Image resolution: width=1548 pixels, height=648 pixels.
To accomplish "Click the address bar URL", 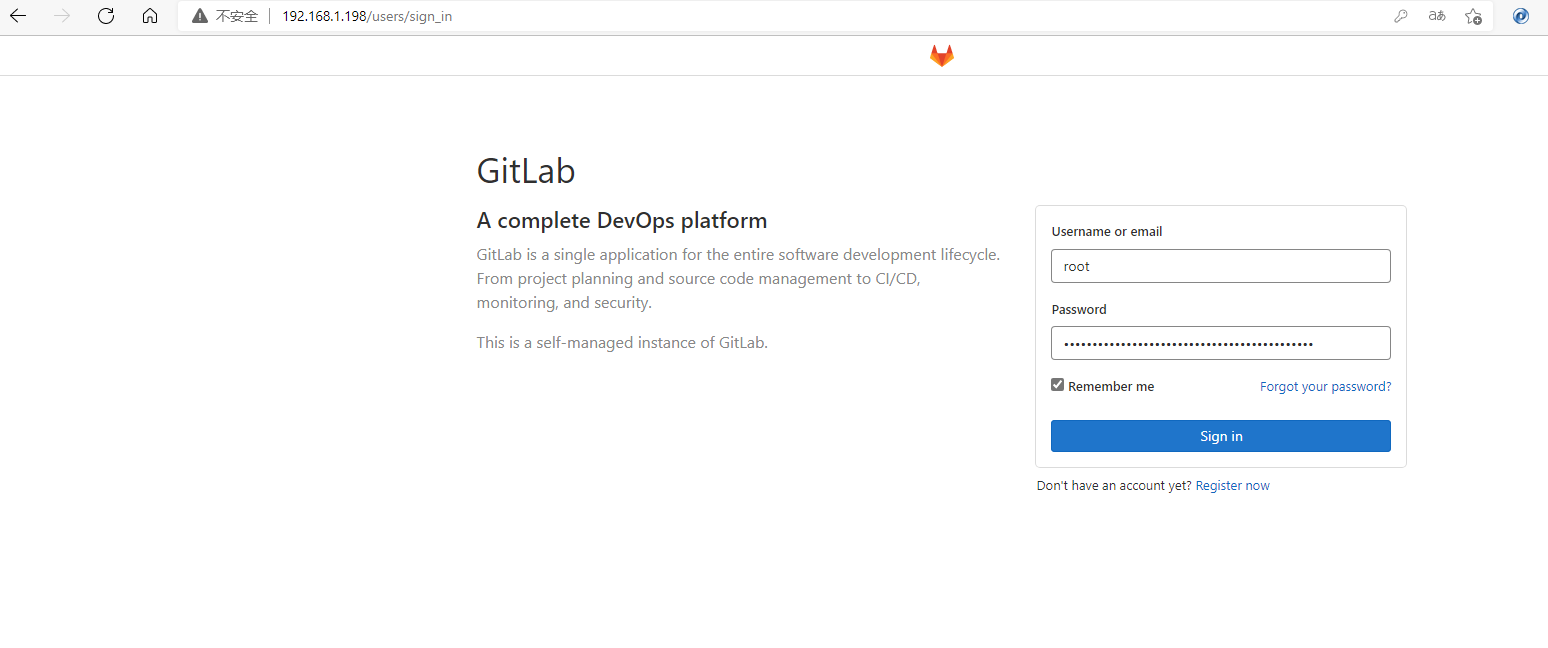I will click(367, 16).
